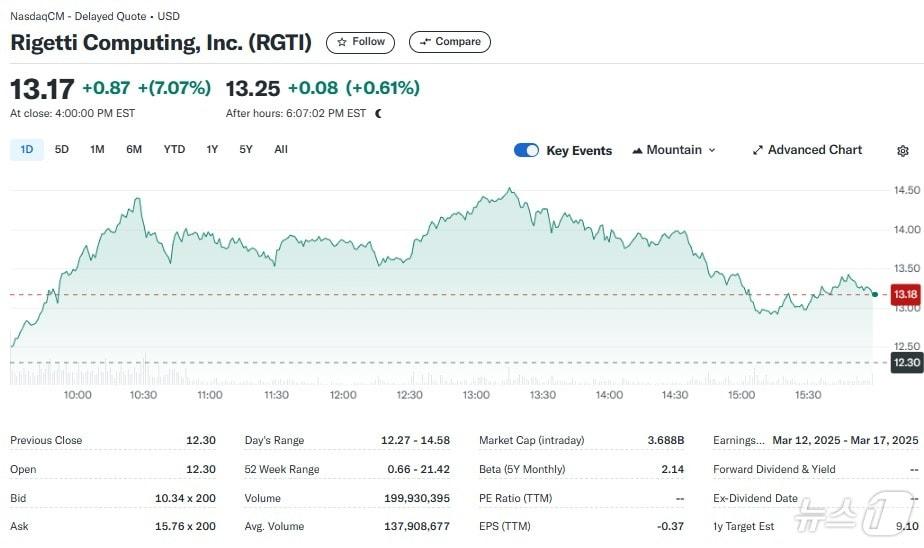
Task: Click the after-hours moon icon
Action: click(378, 114)
